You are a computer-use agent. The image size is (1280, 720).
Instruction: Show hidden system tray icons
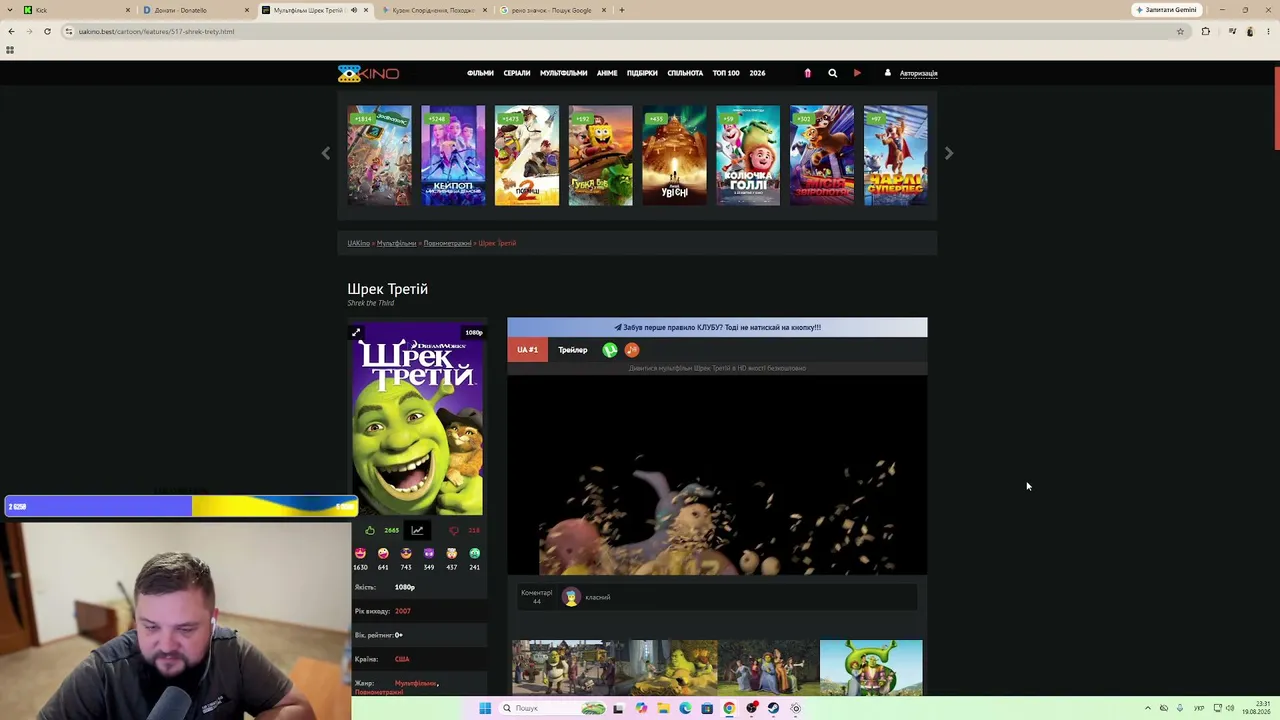[x=1147, y=708]
